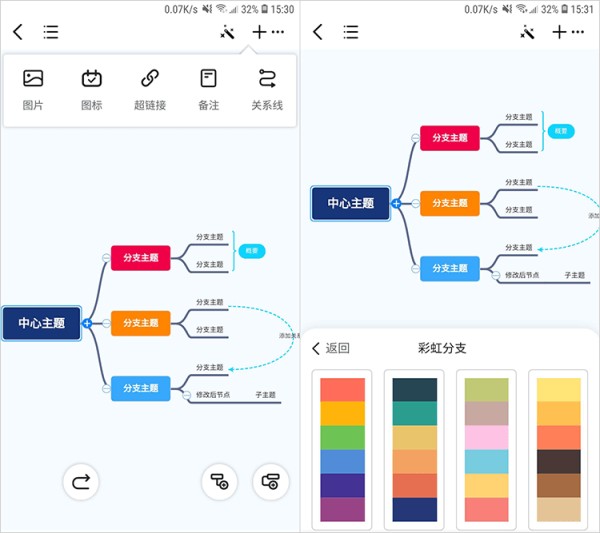600x533 pixels.
Task: Tap magic wand style icon on right phone
Action: [527, 32]
